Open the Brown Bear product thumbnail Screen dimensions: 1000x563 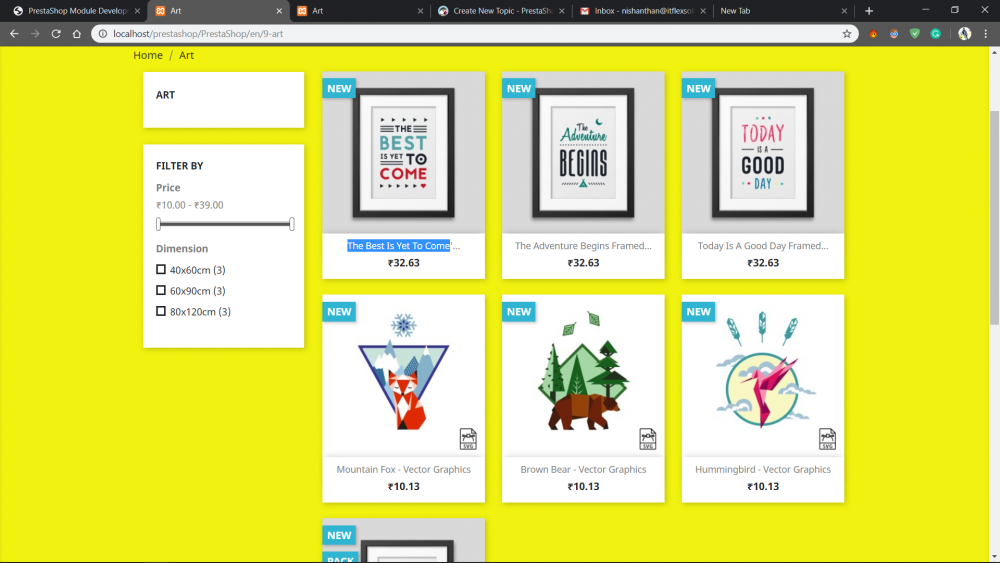pos(583,376)
